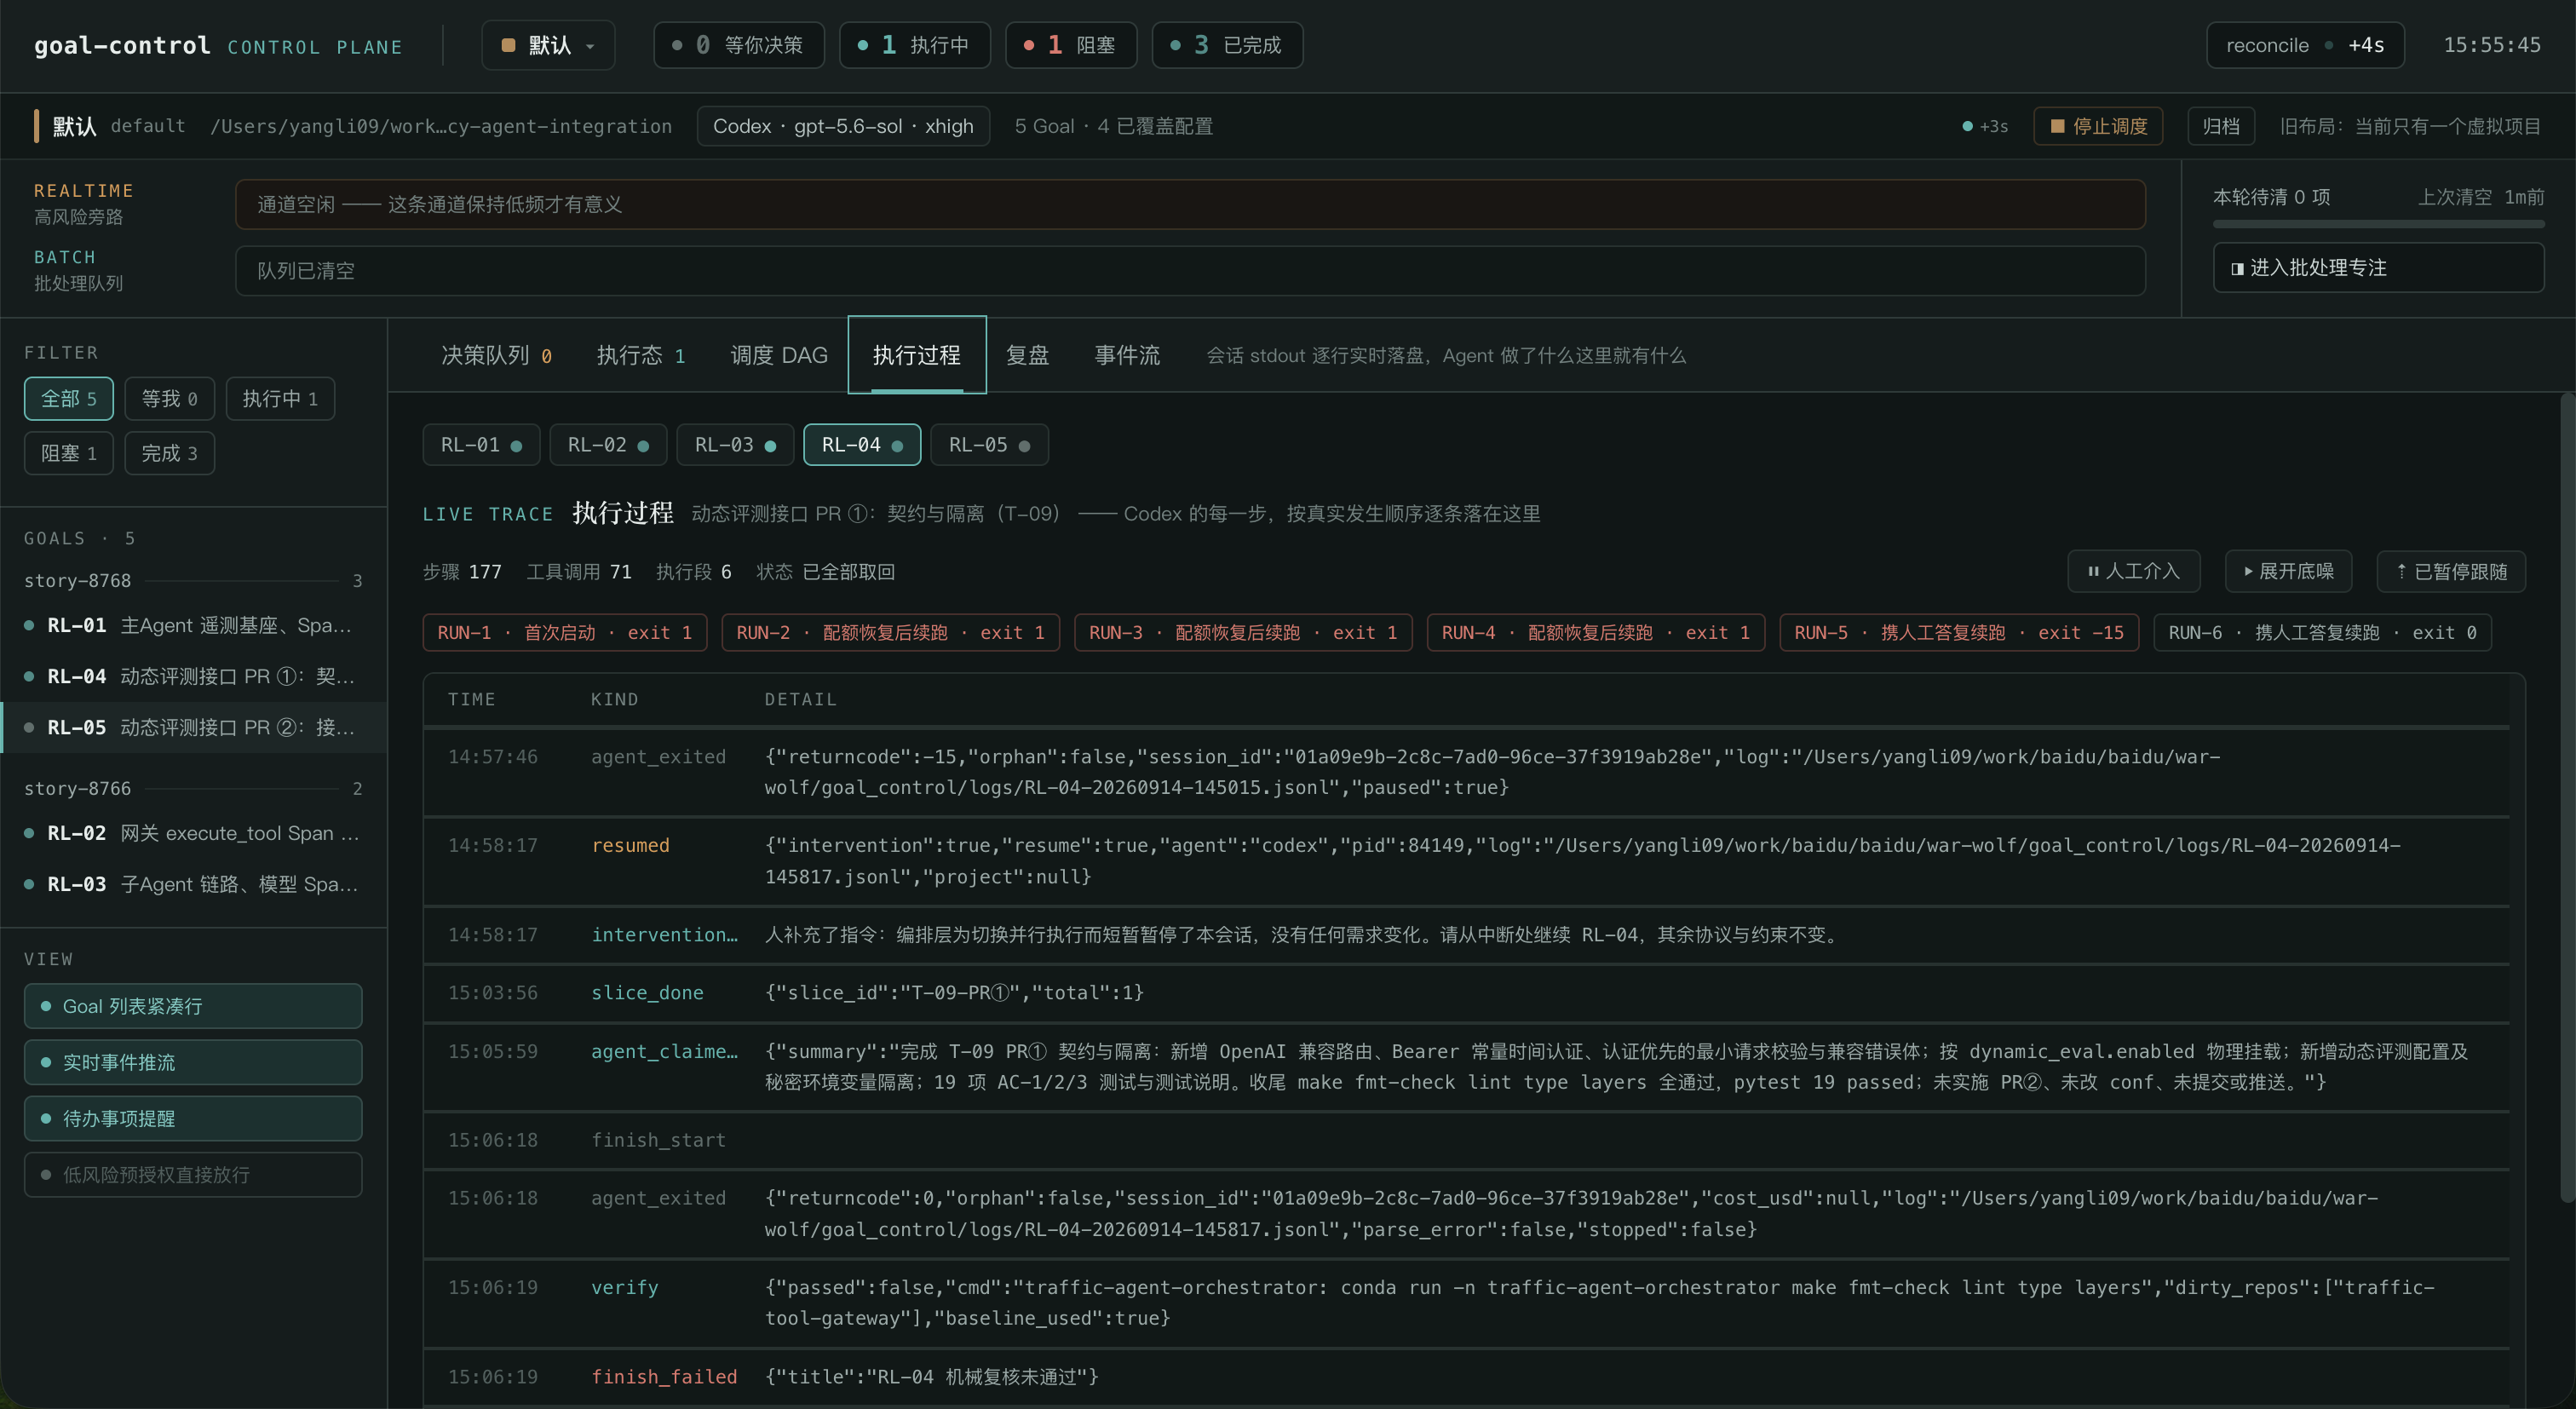The image size is (2576, 1409).
Task: Click the 停止调度 button
Action: 2098,126
